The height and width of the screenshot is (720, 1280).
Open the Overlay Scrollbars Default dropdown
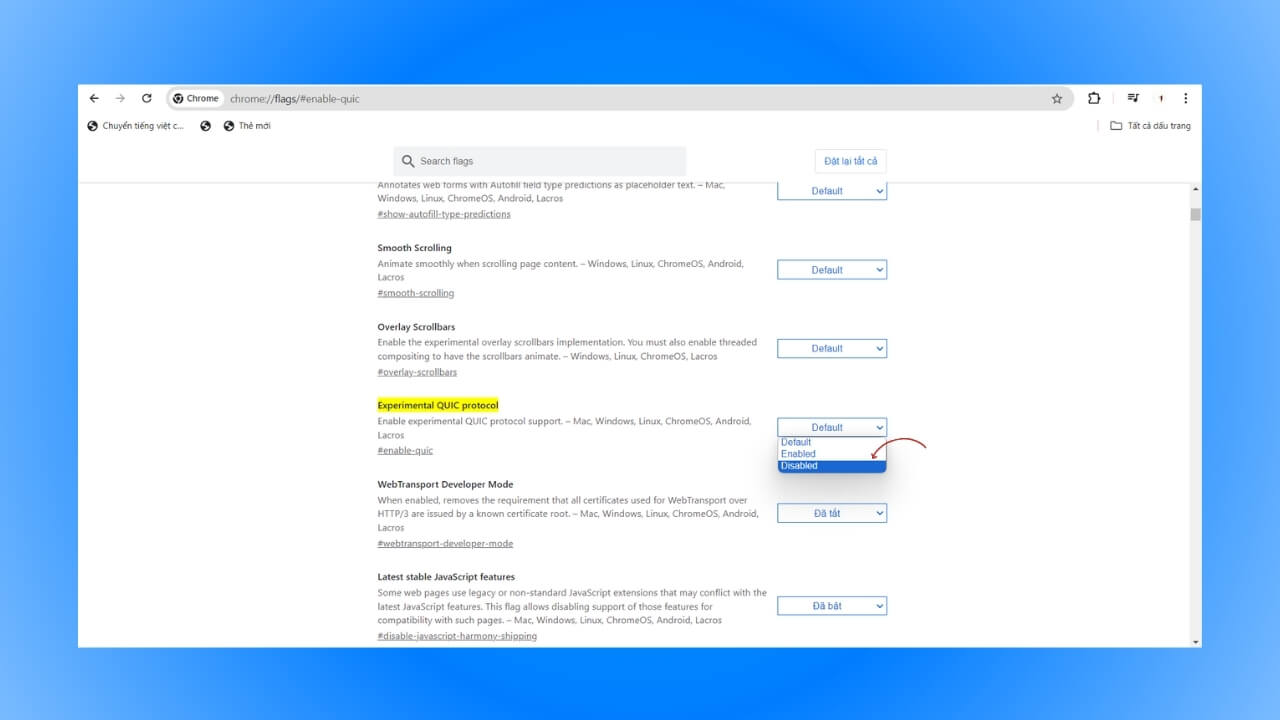point(832,349)
